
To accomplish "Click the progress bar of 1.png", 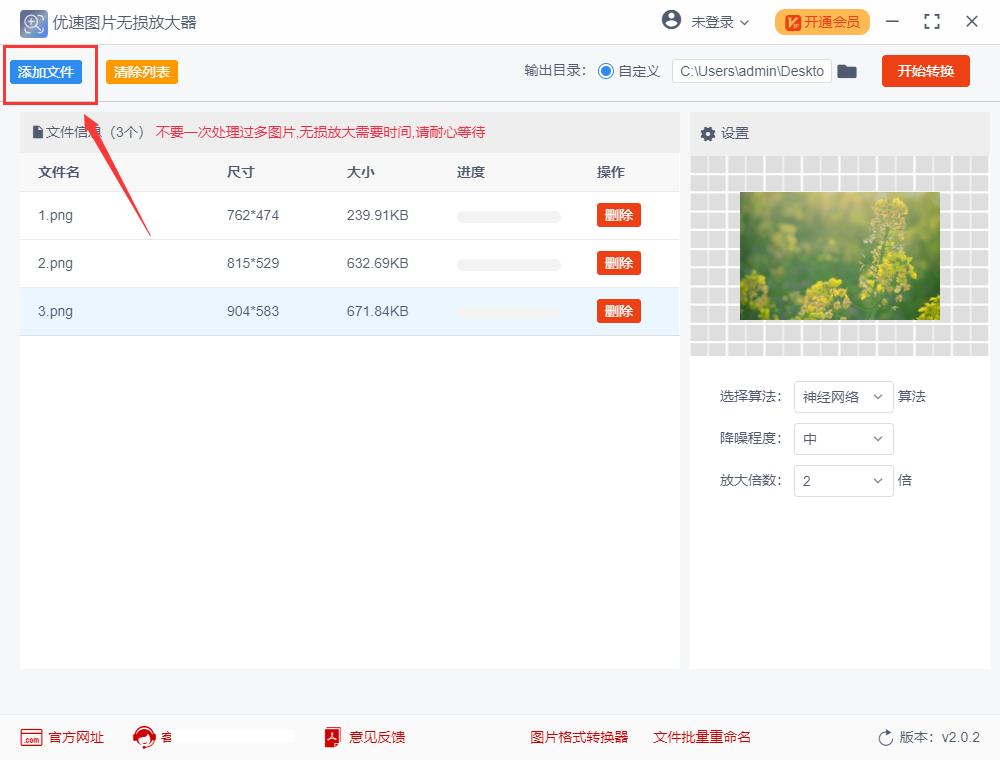I will pos(508,216).
